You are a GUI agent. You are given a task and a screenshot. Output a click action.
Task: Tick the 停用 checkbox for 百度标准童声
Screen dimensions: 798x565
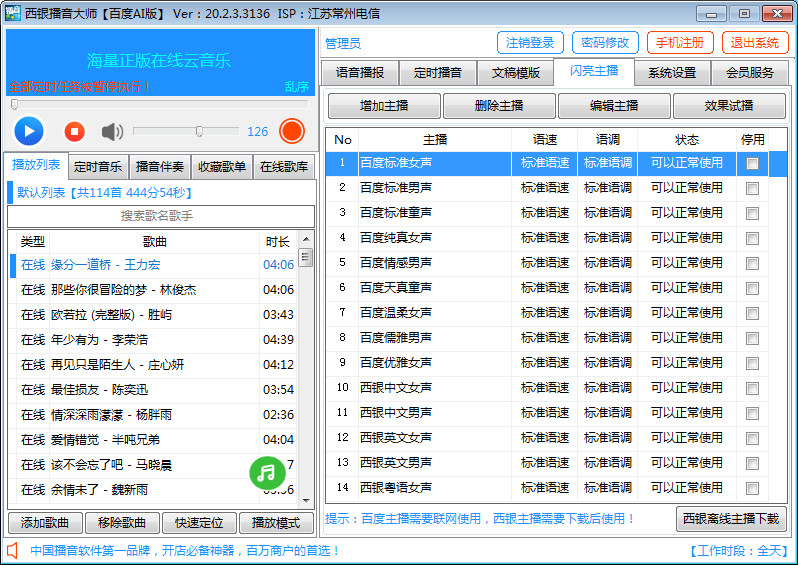(752, 213)
